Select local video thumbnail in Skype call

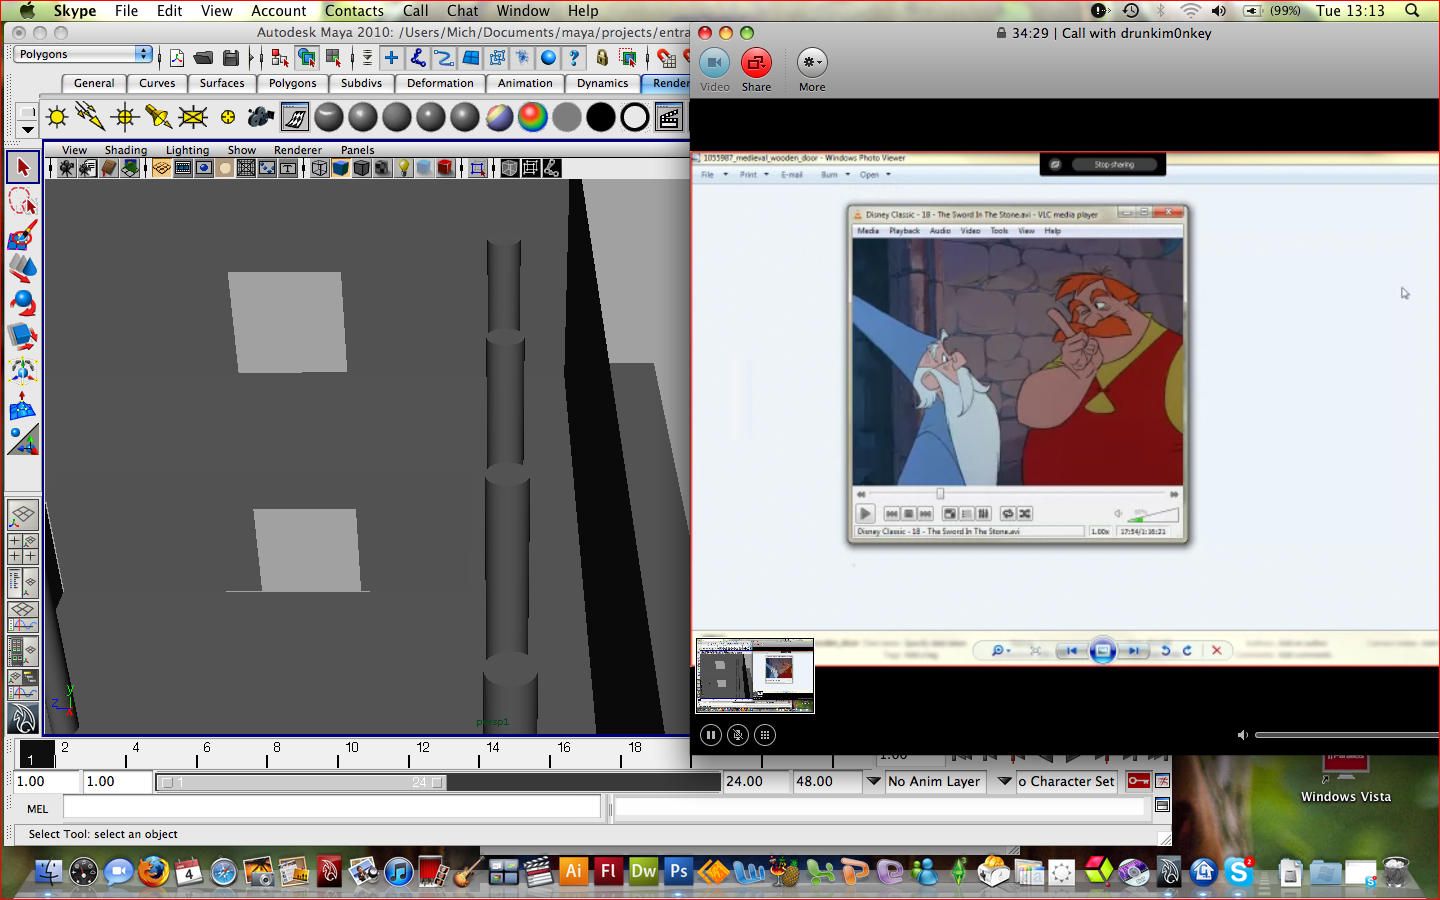click(755, 676)
